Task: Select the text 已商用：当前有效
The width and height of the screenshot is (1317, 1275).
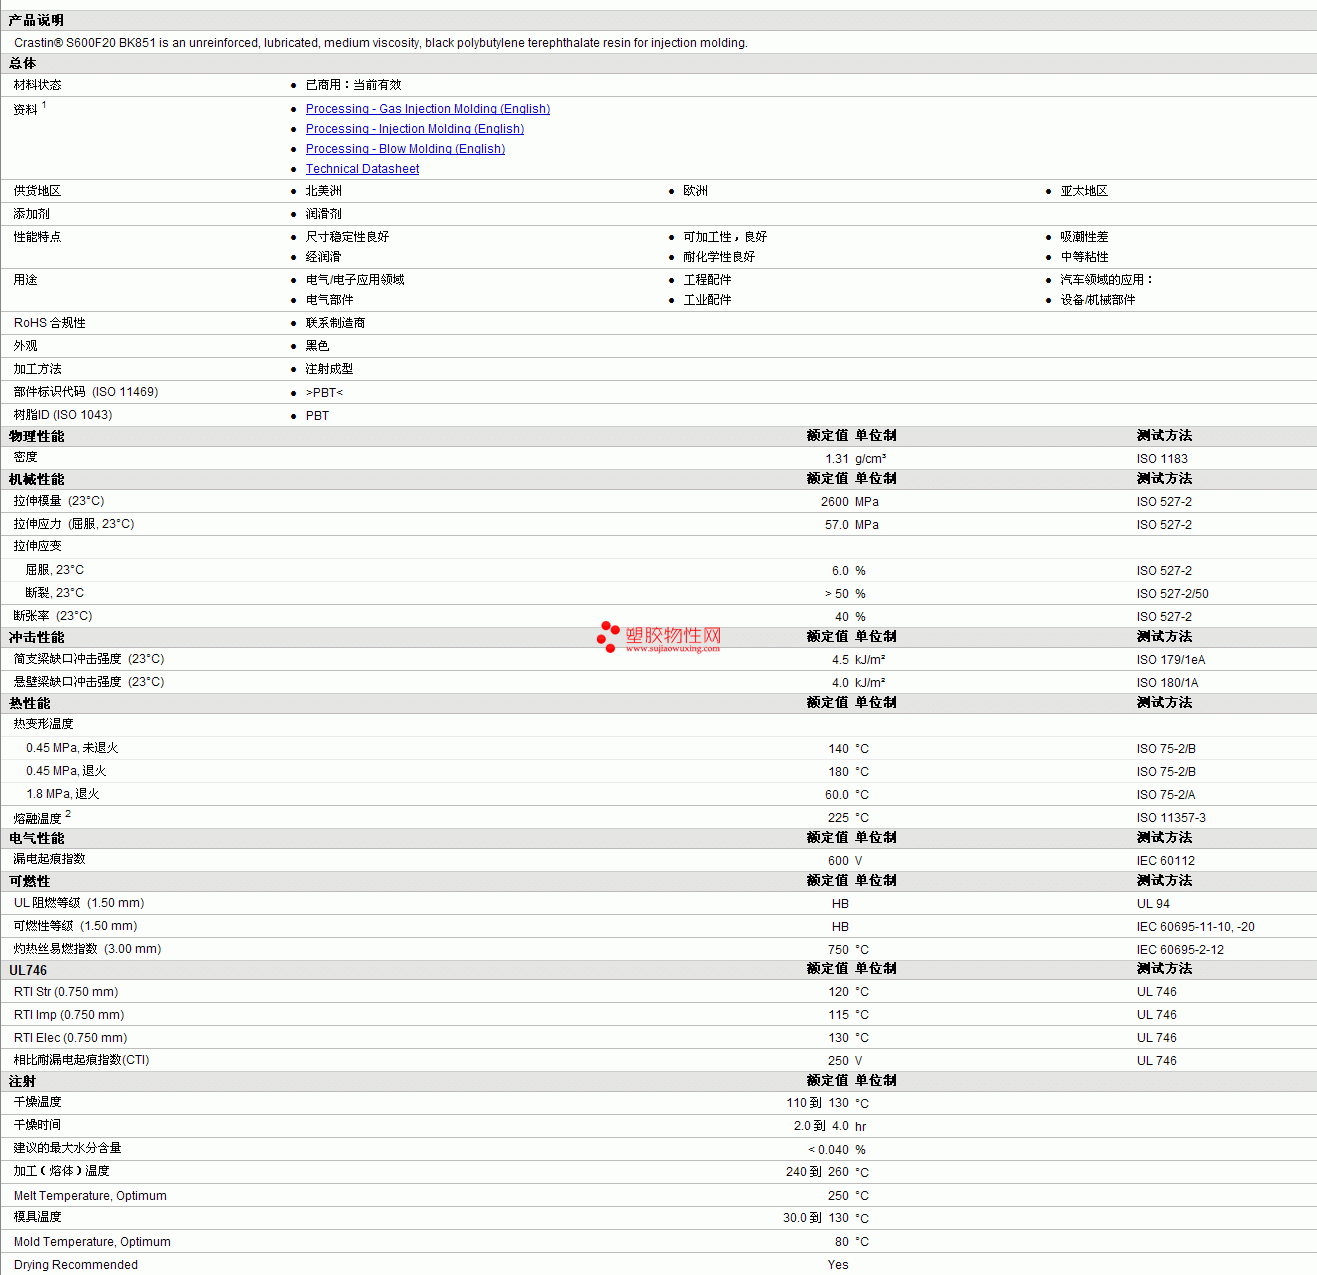Action: click(353, 85)
